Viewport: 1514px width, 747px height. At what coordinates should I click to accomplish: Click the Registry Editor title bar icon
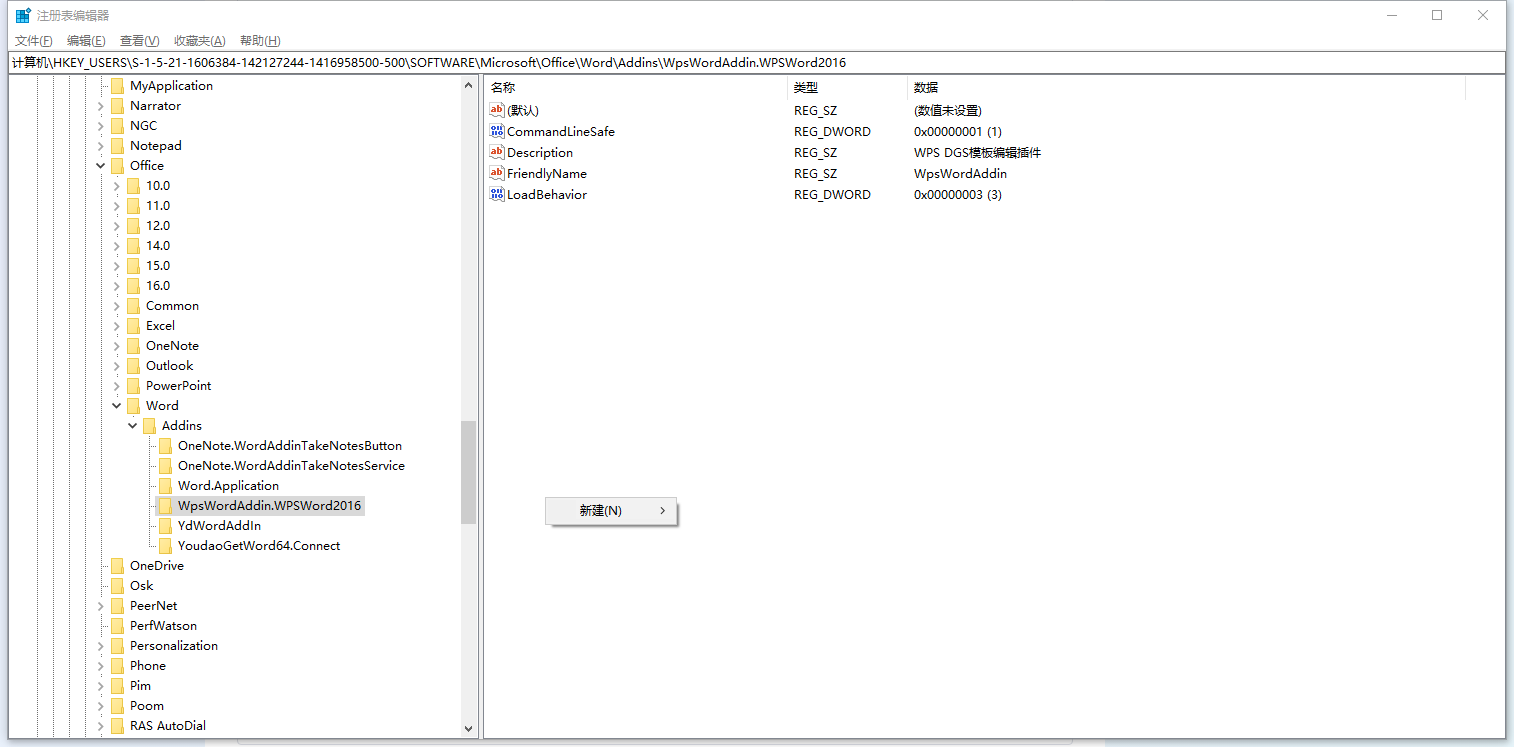23,15
